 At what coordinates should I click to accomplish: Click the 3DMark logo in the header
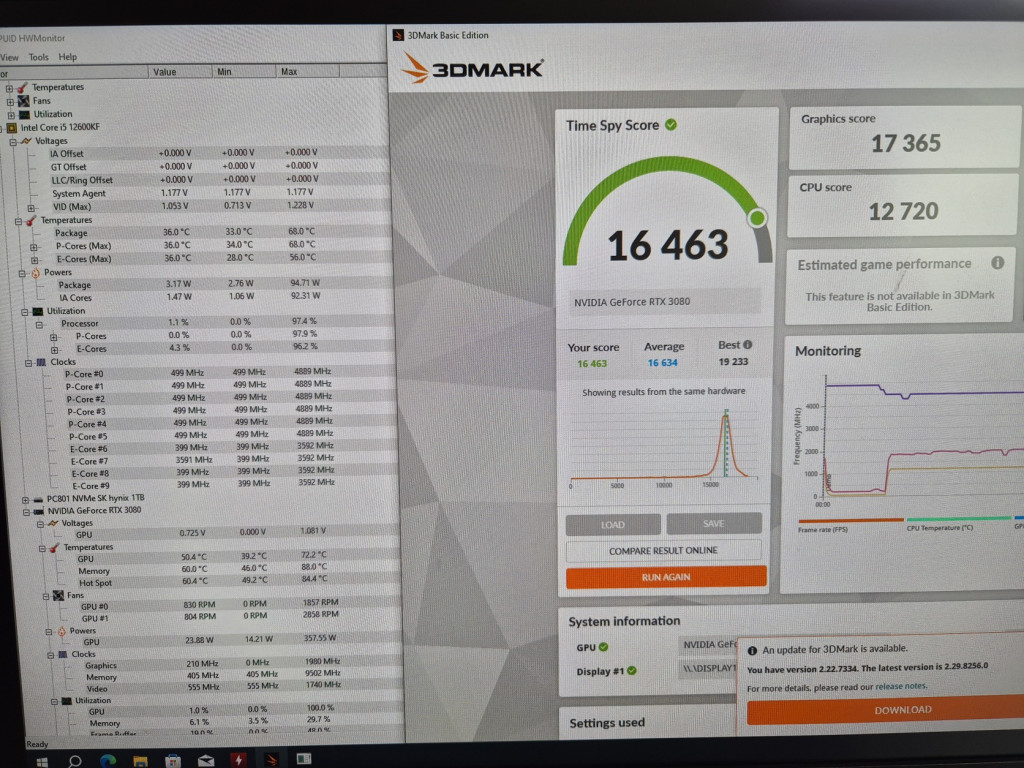472,68
